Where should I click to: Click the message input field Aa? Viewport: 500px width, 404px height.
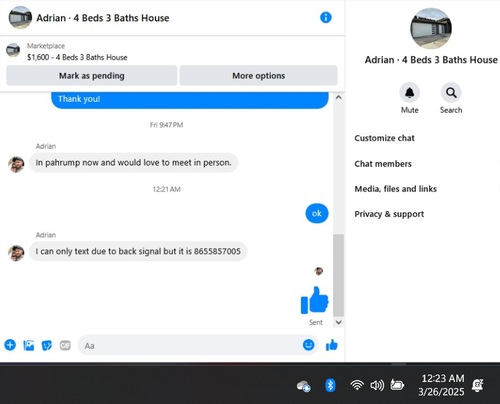198,345
